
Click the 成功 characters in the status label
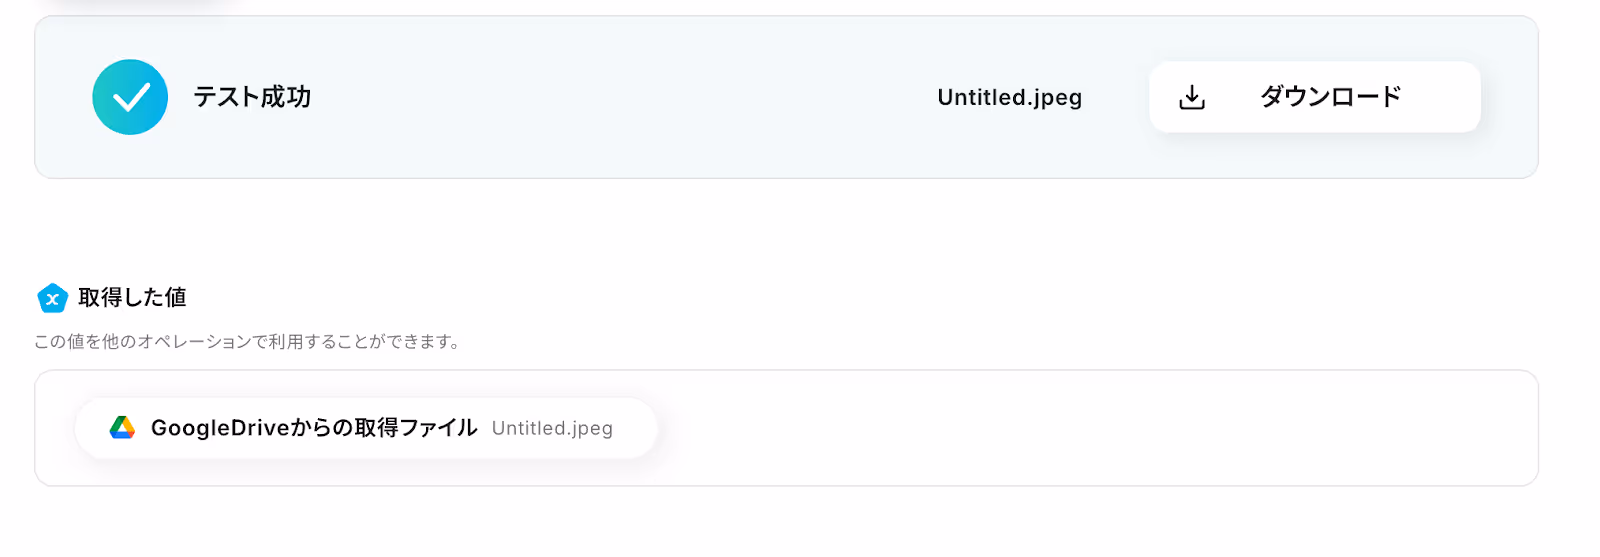[x=285, y=97]
